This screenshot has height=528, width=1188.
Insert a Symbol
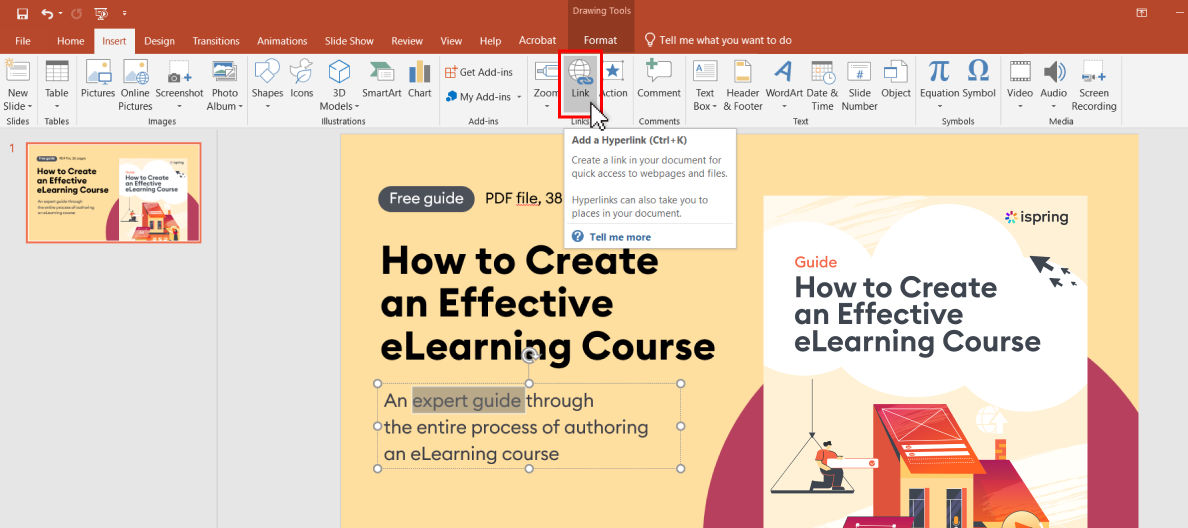(979, 80)
